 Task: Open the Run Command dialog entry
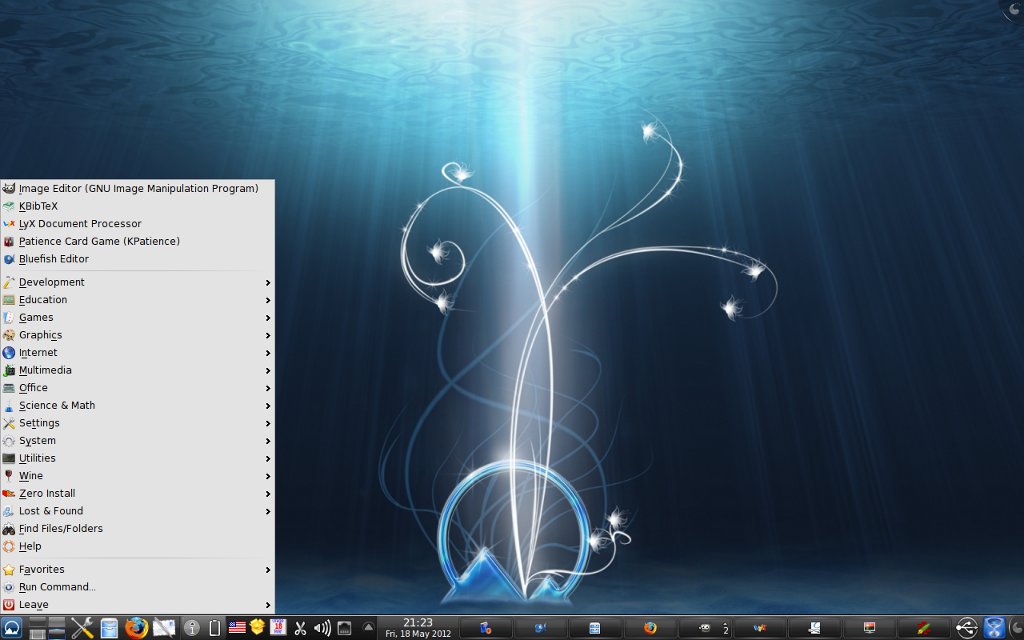click(x=57, y=587)
